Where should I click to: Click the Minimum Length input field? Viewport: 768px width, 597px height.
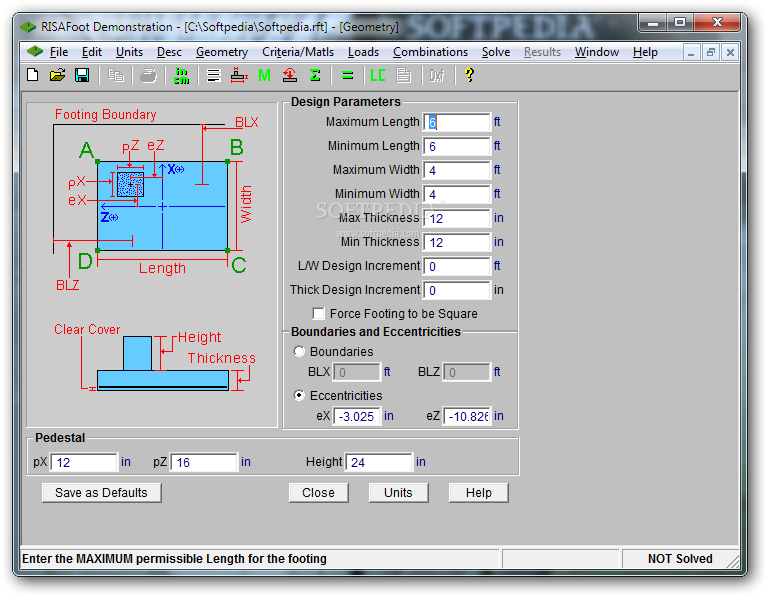(456, 146)
